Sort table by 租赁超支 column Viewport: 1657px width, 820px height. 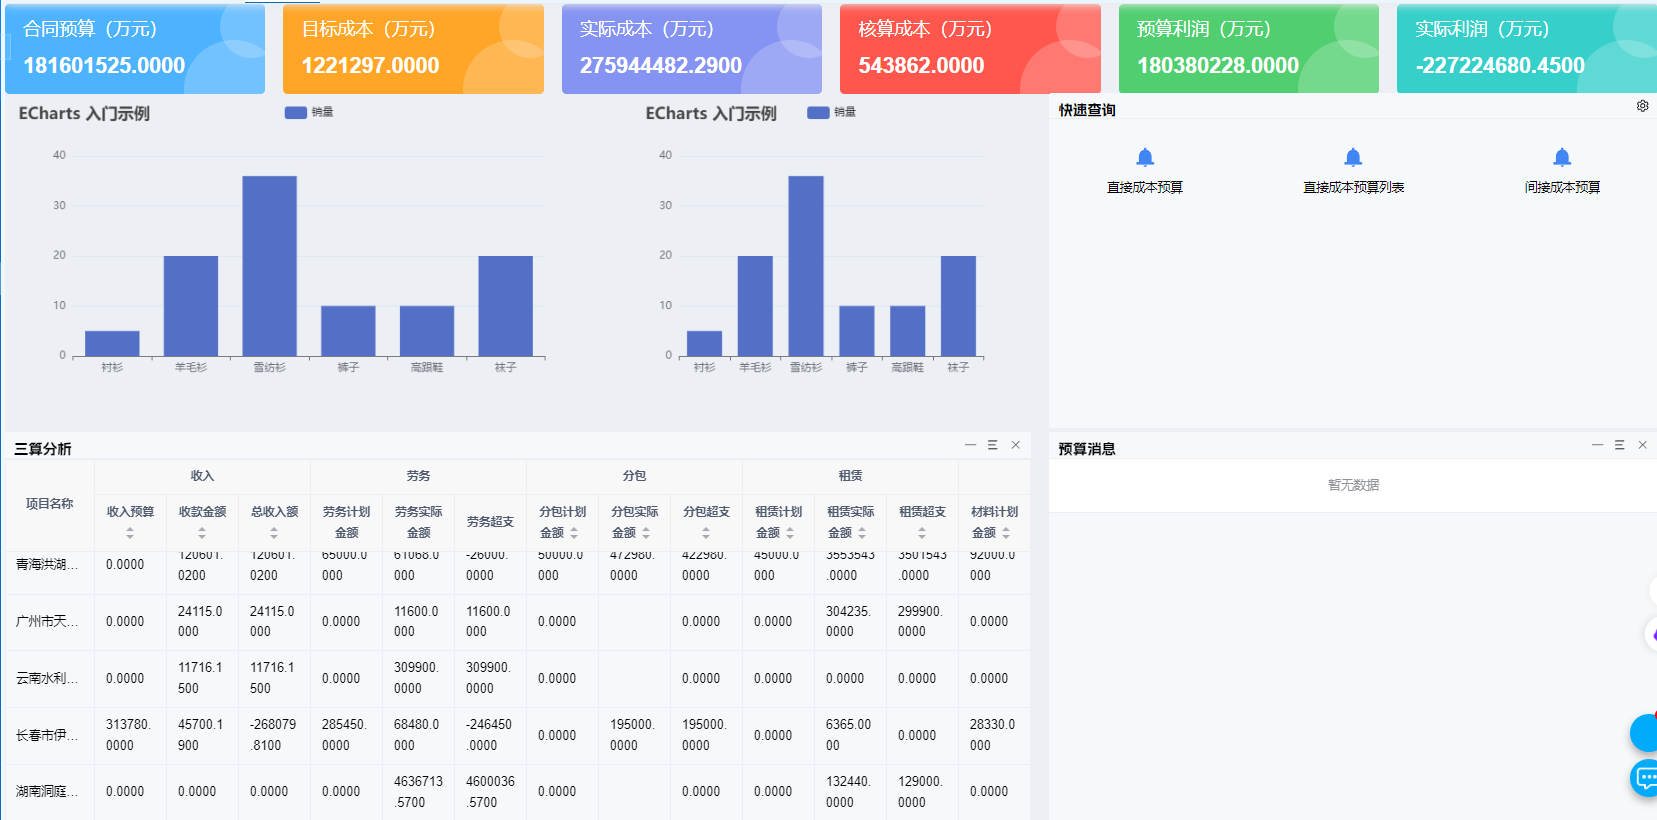[922, 533]
